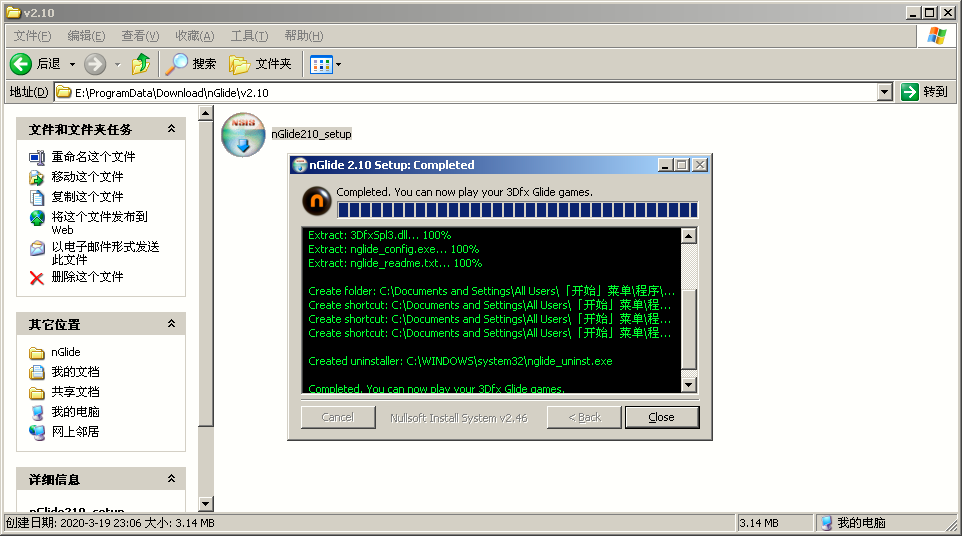Open 我的文档 (My Documents)
Image resolution: width=962 pixels, height=536 pixels.
click(75, 372)
